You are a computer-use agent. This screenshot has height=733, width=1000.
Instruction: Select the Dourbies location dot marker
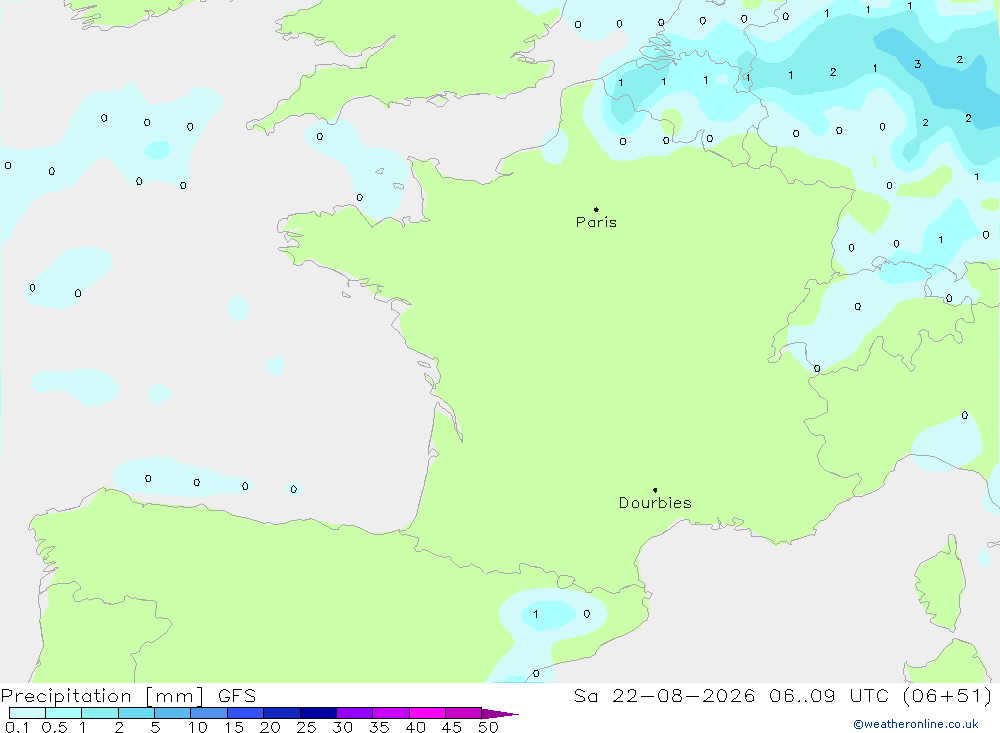(x=655, y=490)
